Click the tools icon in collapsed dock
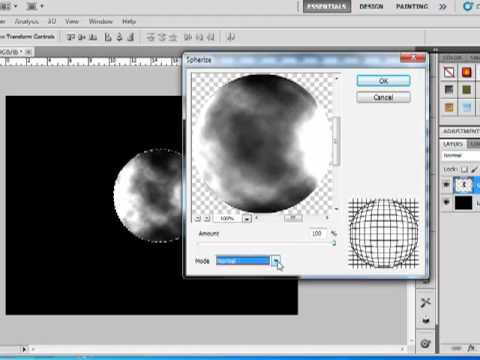 [x=426, y=302]
